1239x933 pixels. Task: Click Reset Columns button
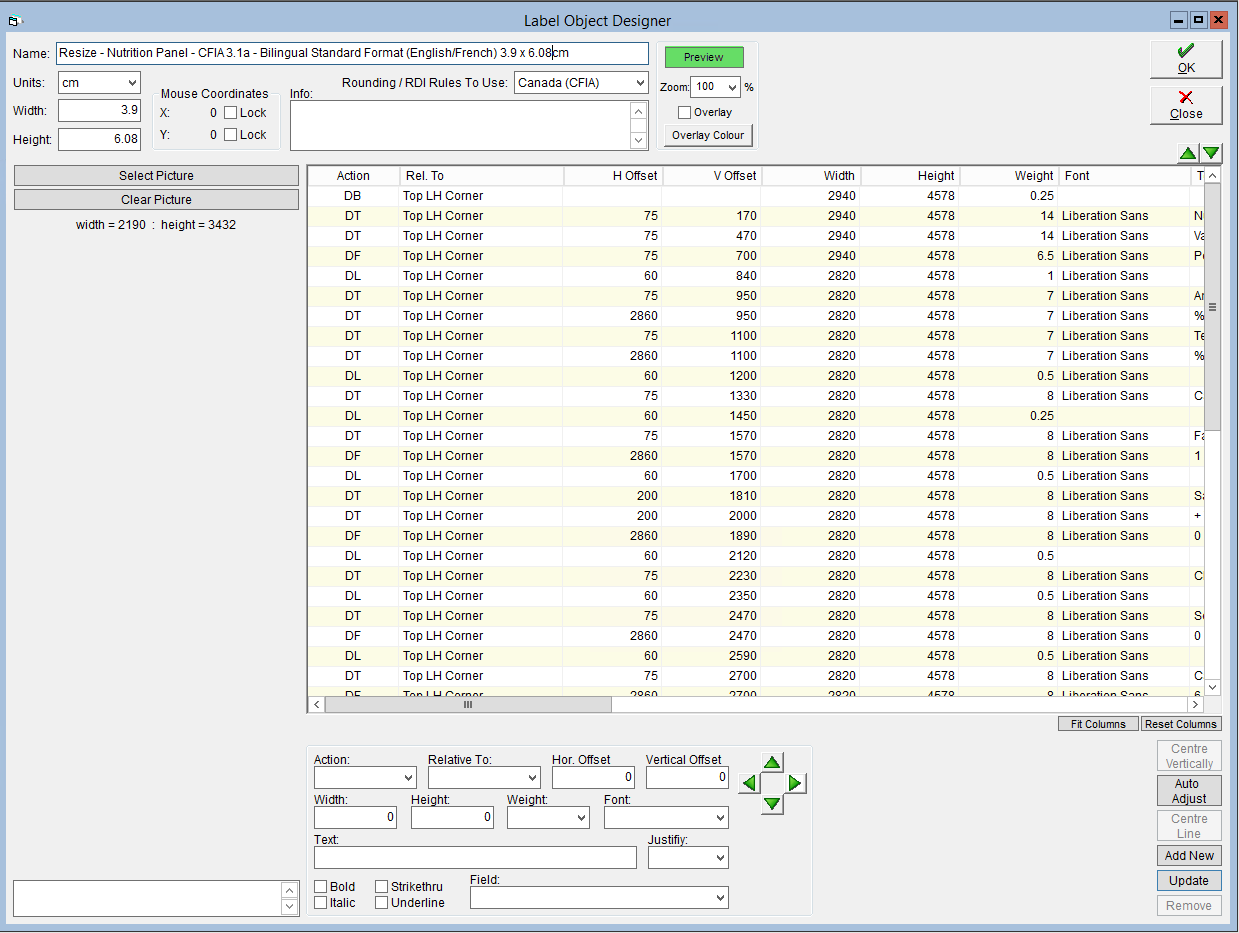[x=1181, y=724]
